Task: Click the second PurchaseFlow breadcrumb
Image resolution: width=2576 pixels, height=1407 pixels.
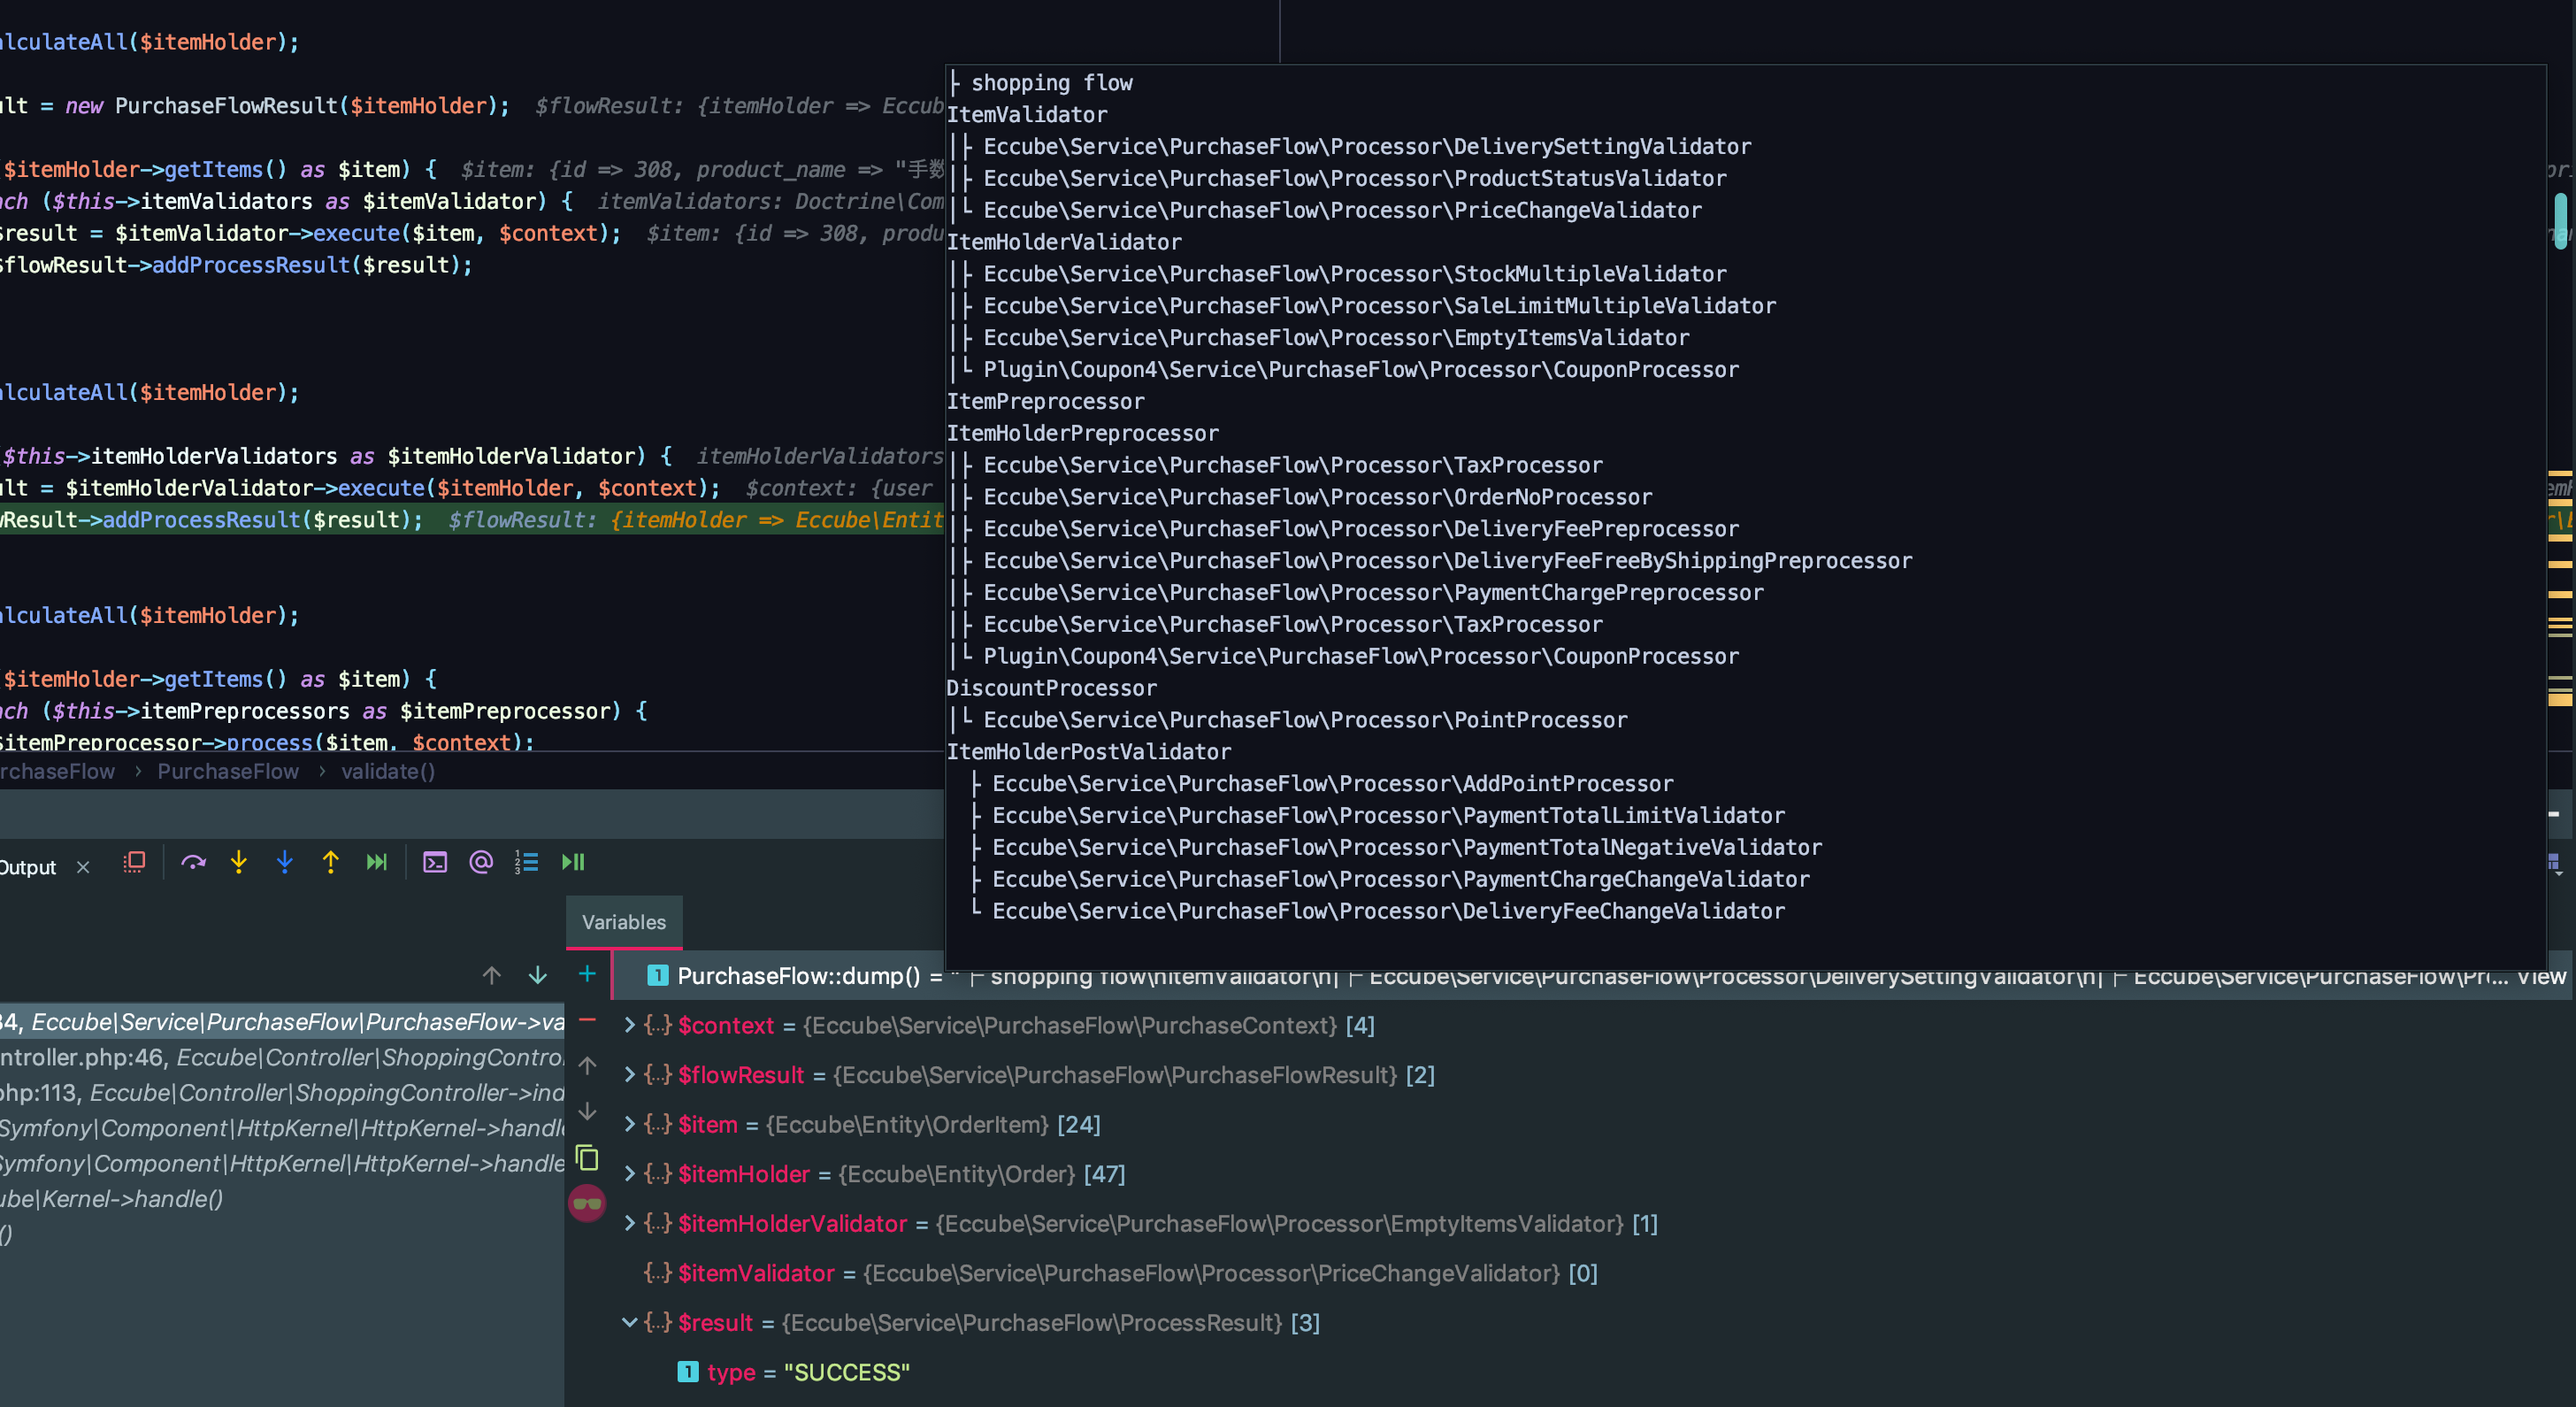Action: 228,771
